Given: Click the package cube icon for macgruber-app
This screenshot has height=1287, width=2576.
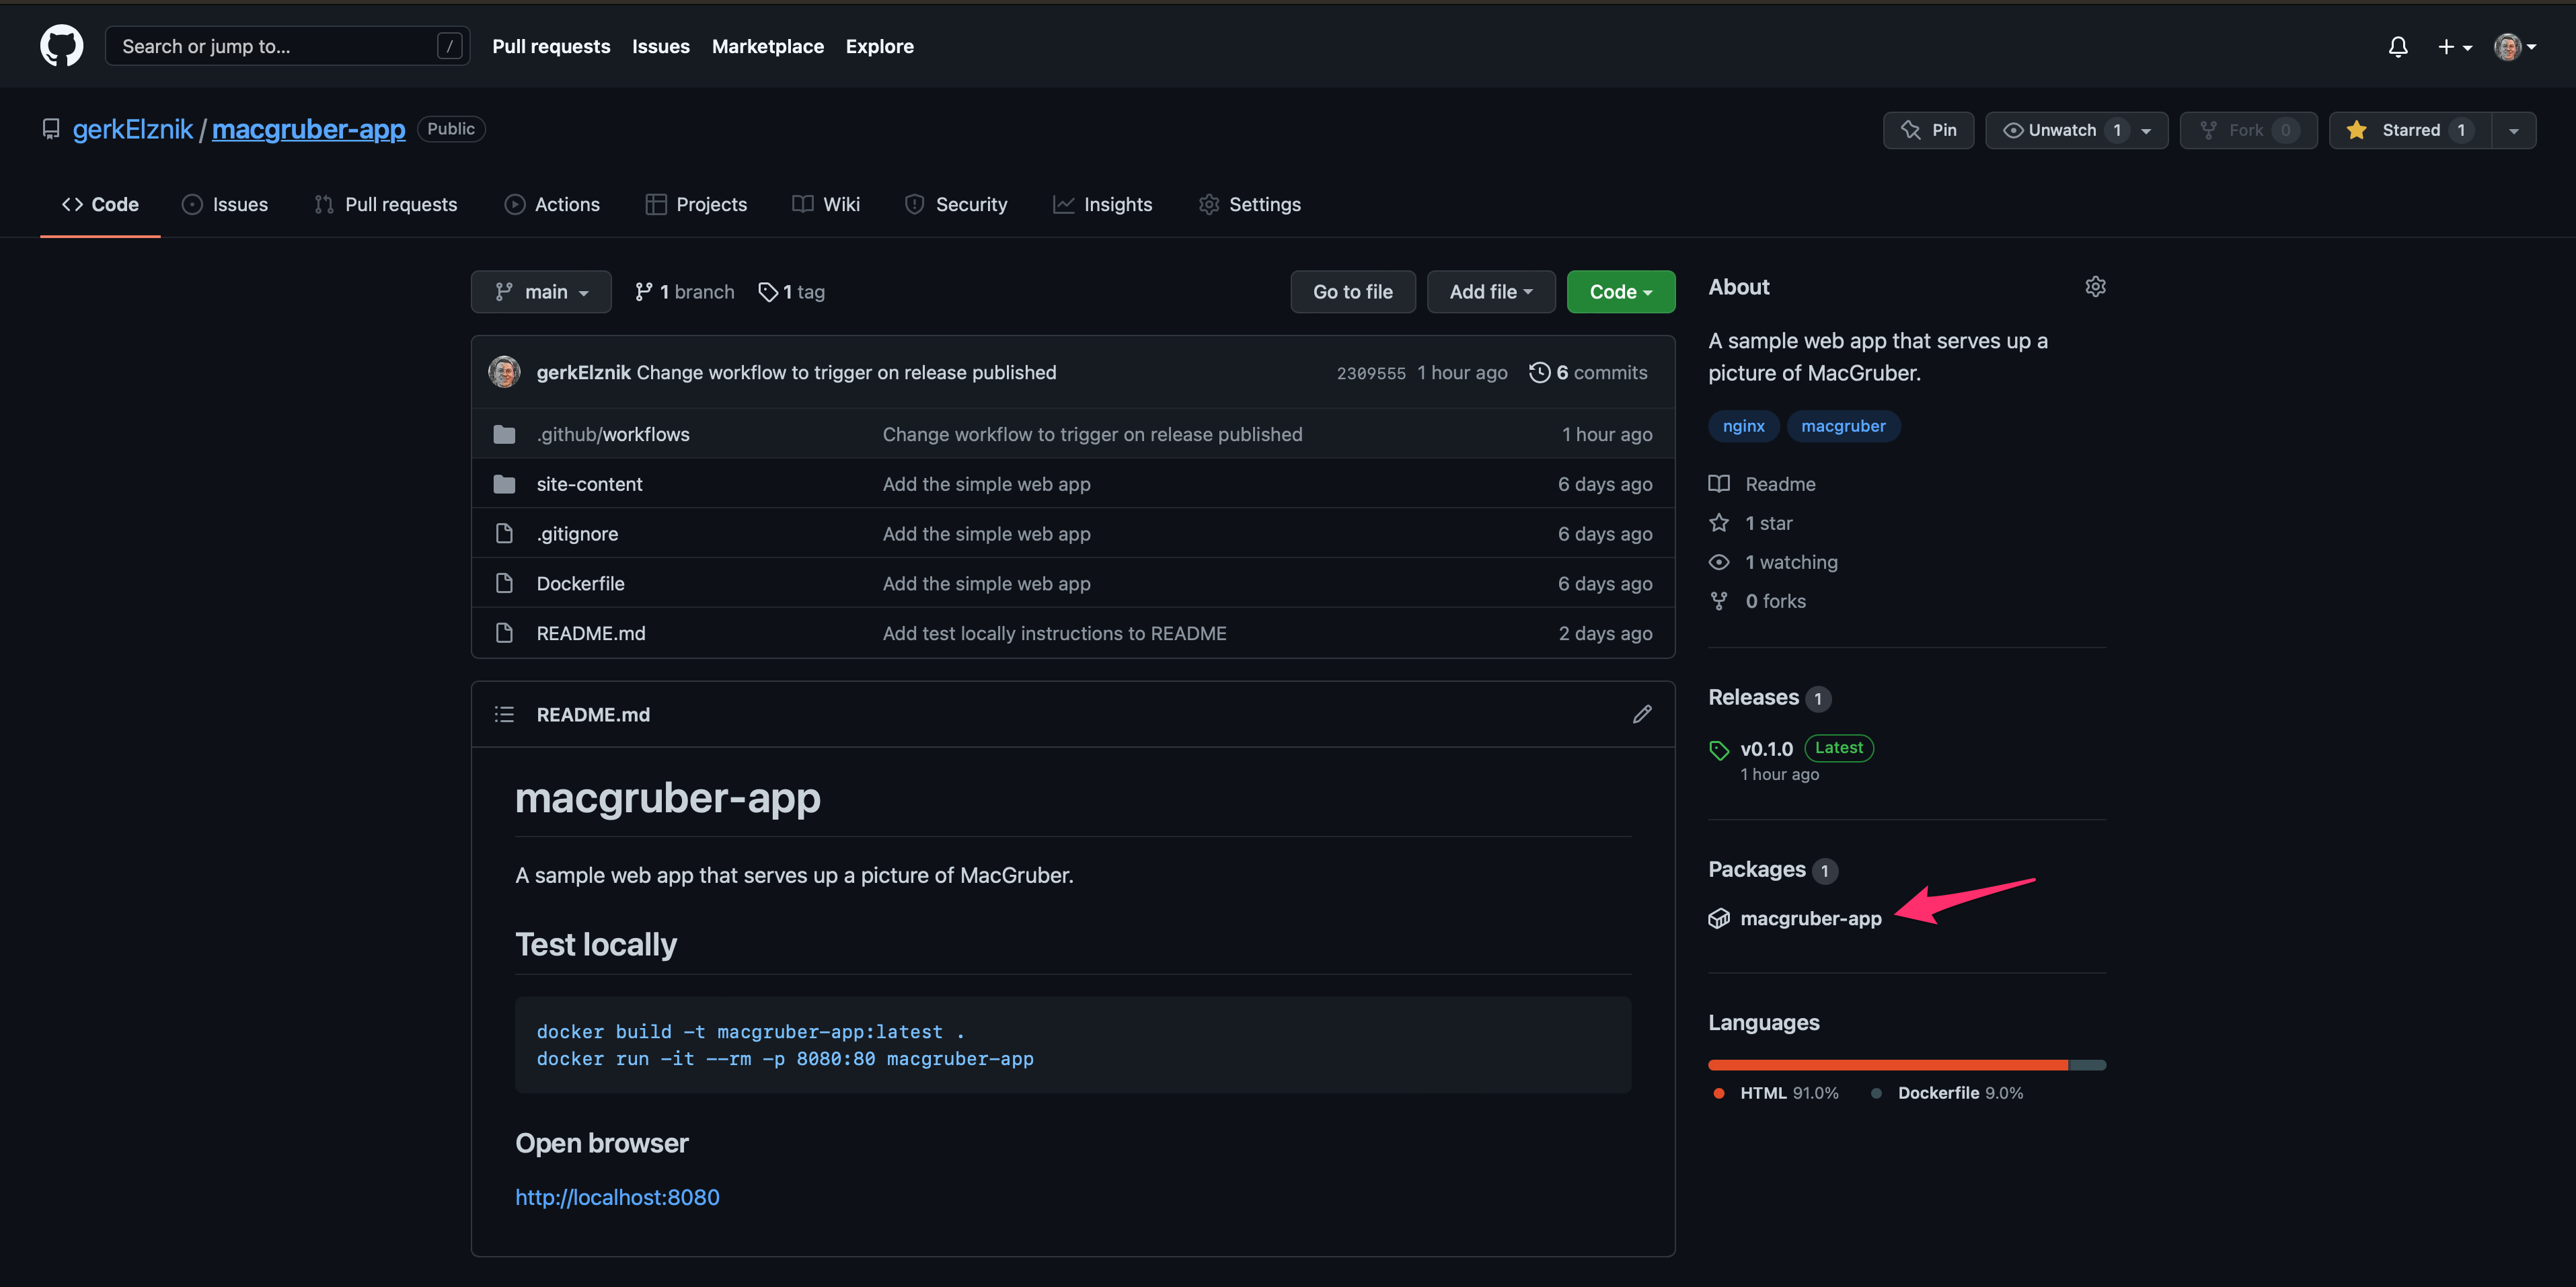Looking at the screenshot, I should point(1718,918).
